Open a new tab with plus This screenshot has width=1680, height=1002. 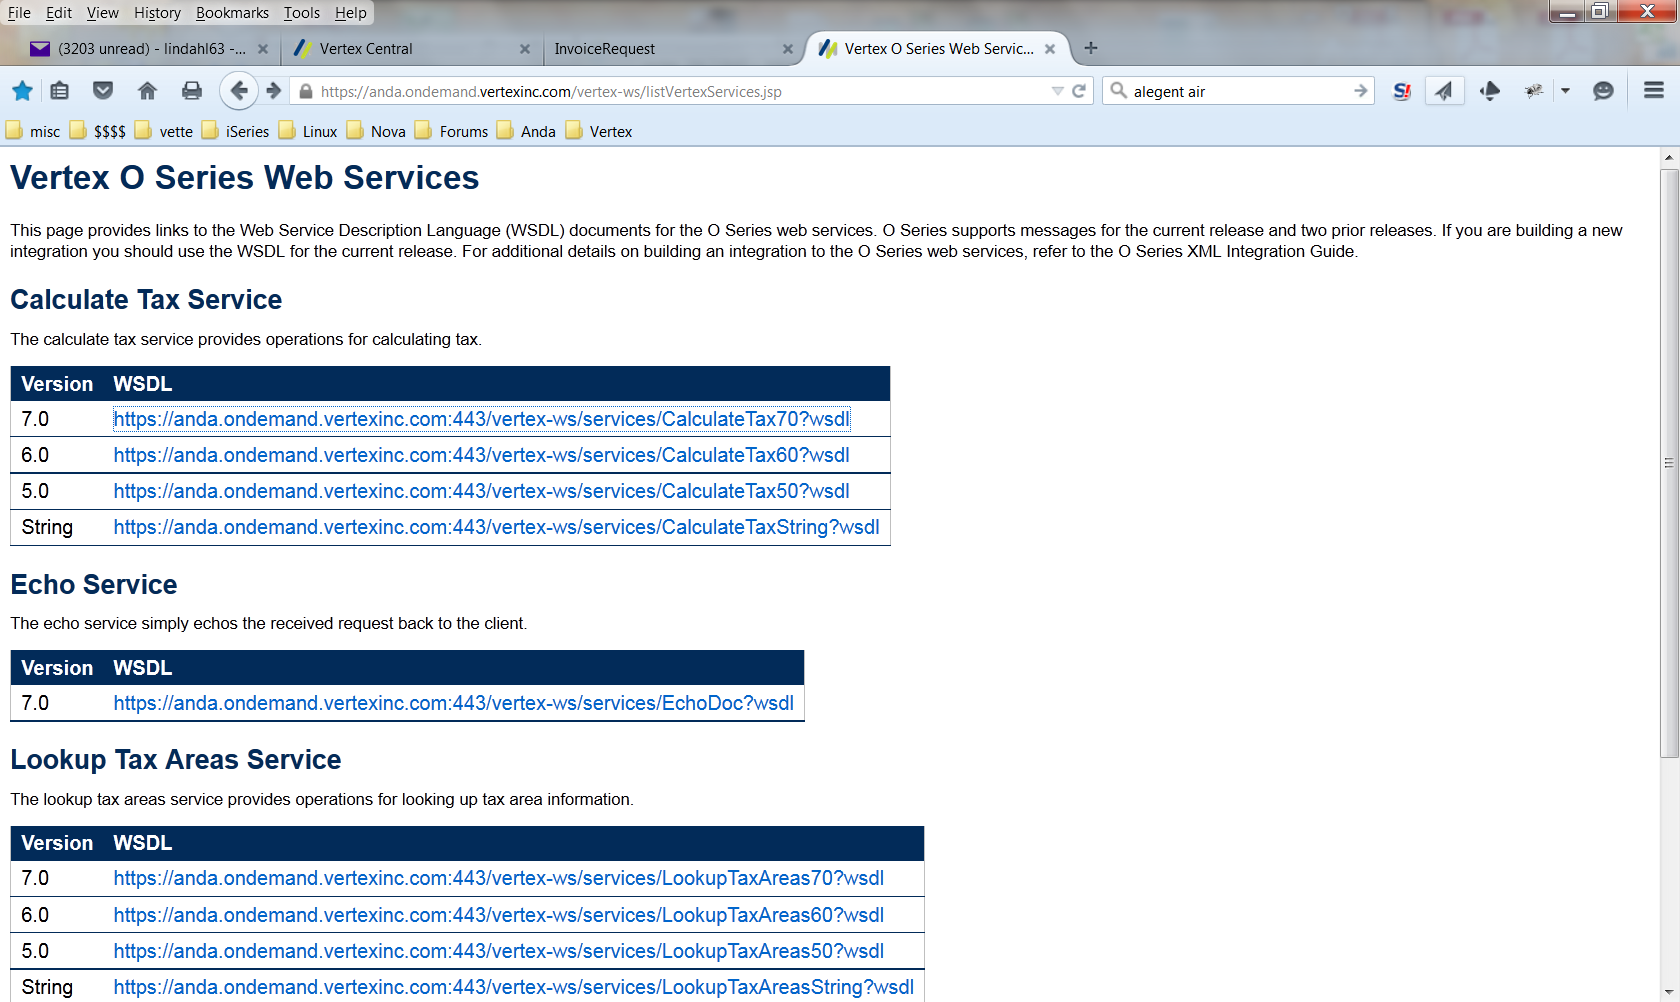pyautogui.click(x=1091, y=48)
